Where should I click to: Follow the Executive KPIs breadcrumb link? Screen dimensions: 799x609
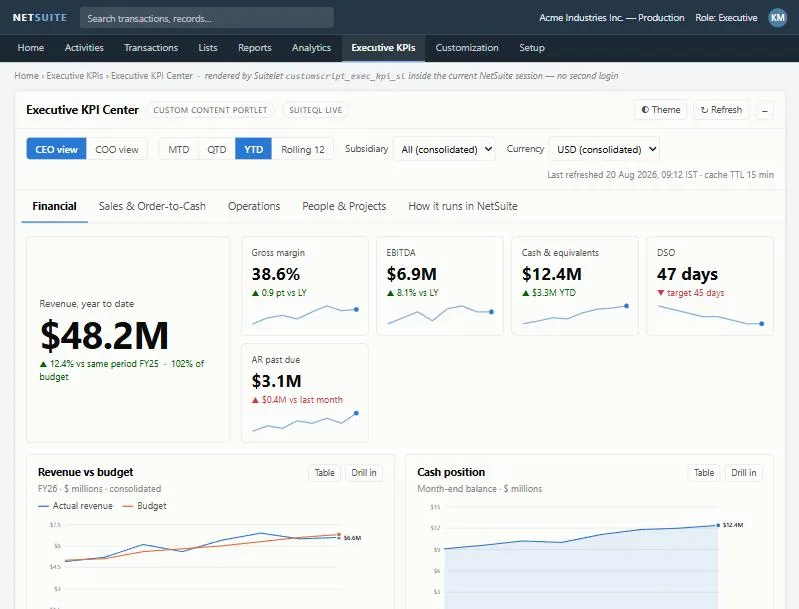click(74, 75)
